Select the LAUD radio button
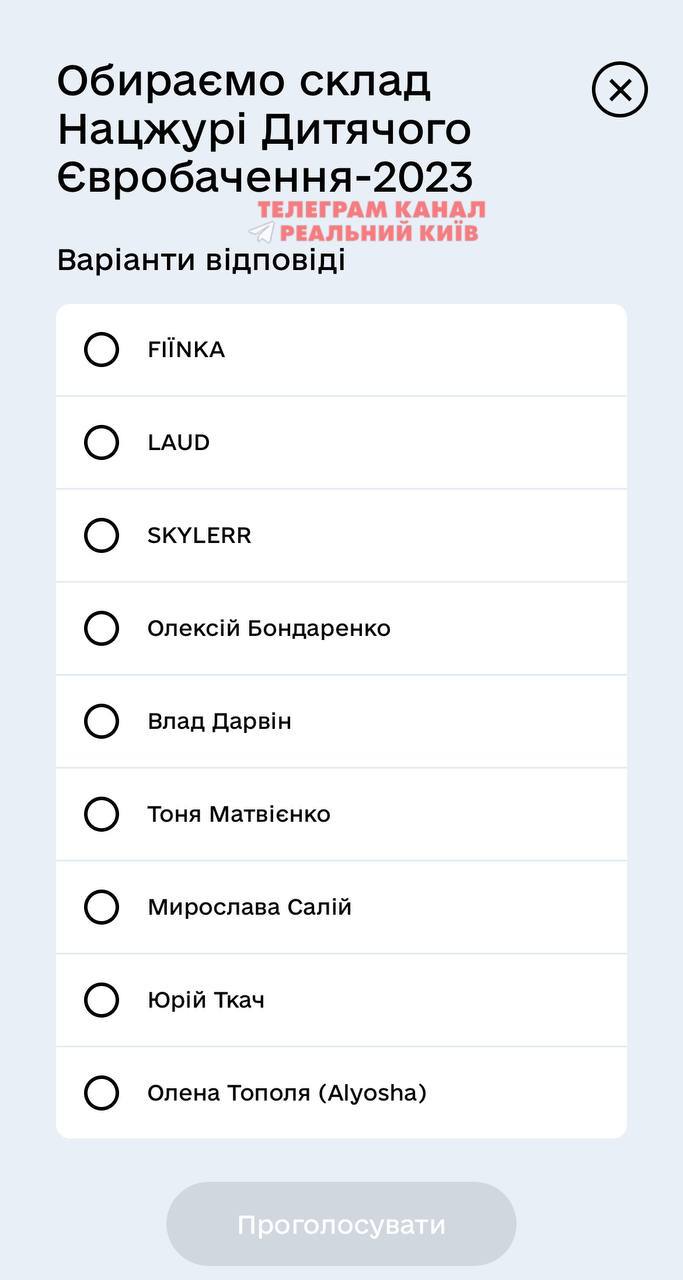683x1280 pixels. pyautogui.click(x=101, y=442)
